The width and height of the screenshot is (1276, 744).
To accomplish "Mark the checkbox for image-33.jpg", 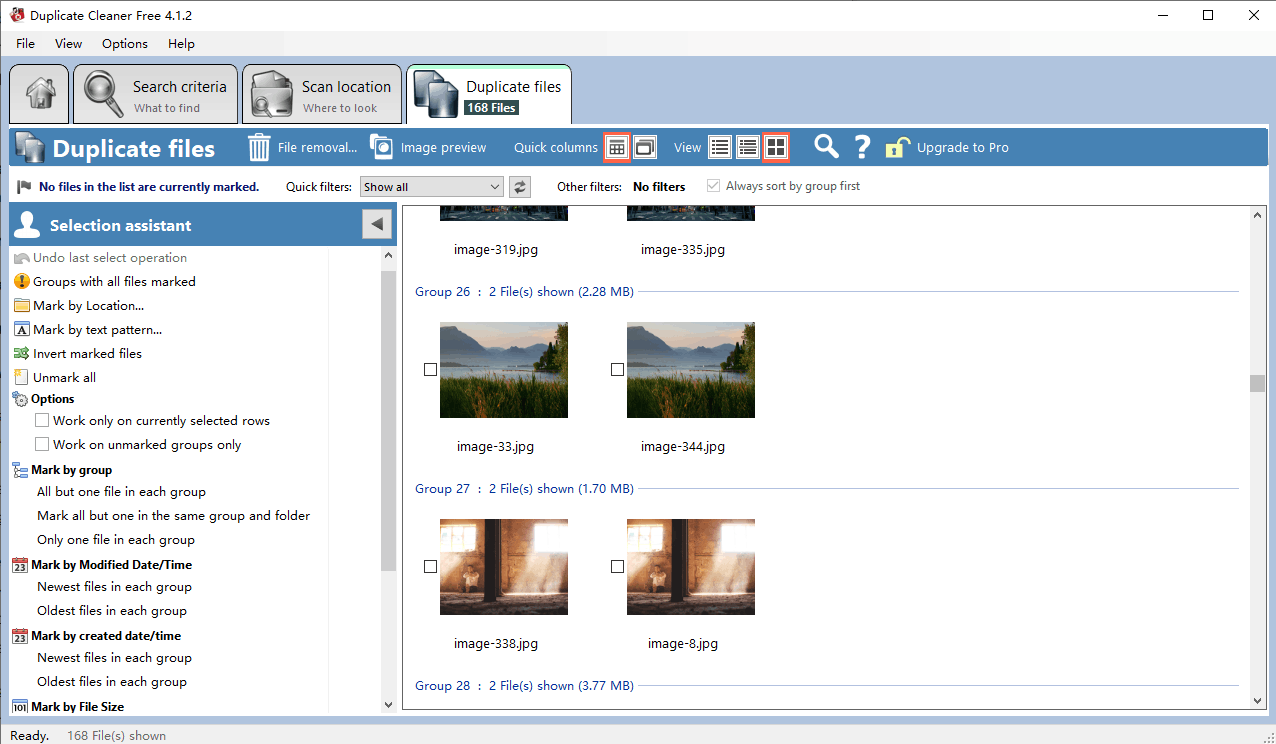I will click(430, 370).
